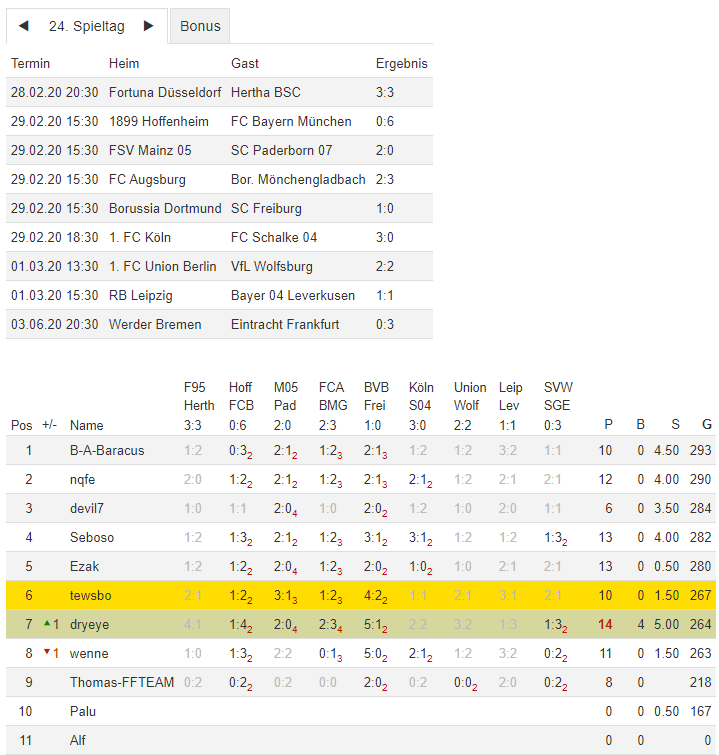Go to next Spieltag using right arrow
Screen dimensions: 719x755
click(x=149, y=26)
